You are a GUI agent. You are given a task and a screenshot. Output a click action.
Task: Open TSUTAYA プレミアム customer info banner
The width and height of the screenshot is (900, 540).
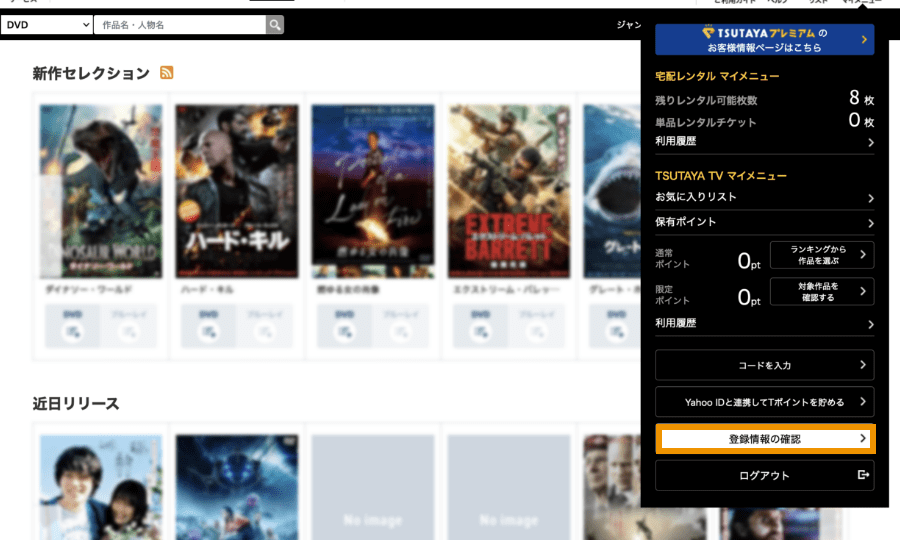(765, 40)
